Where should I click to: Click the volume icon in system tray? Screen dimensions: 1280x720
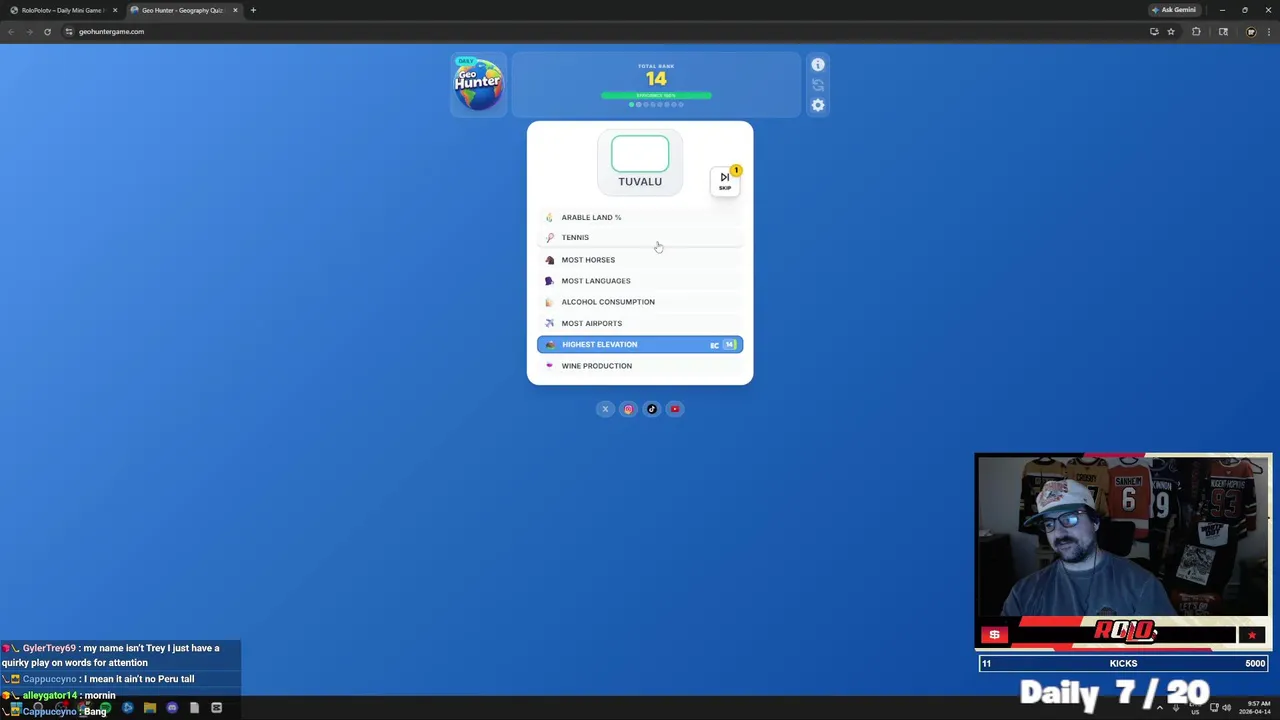coord(1226,708)
